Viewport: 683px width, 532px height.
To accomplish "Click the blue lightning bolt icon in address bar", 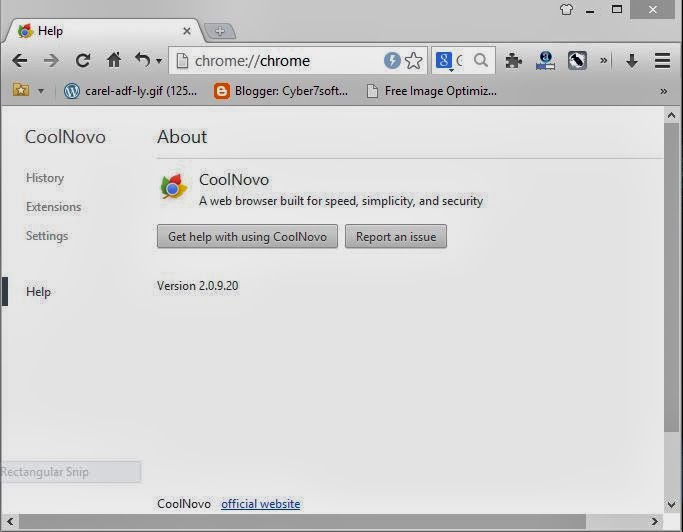I will [x=392, y=60].
